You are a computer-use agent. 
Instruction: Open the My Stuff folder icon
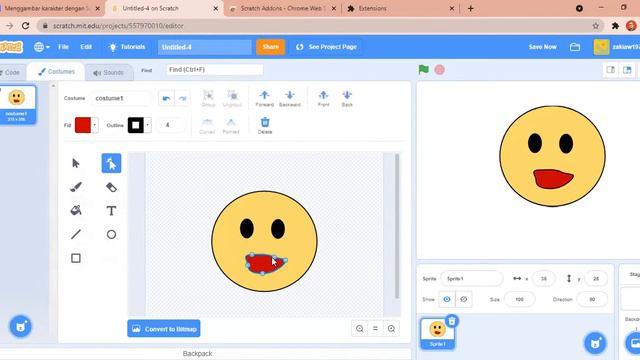click(575, 47)
